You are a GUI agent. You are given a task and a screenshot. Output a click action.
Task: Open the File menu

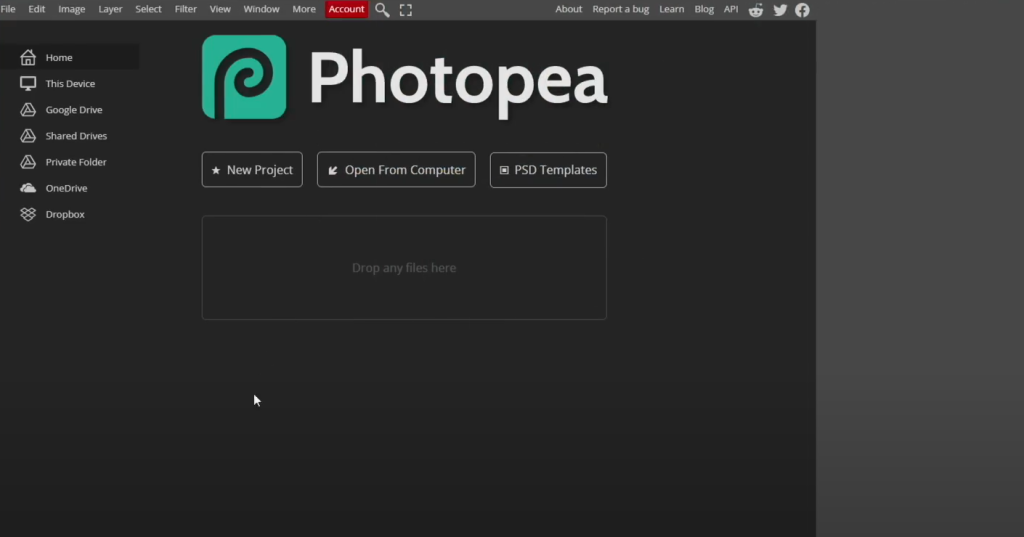click(x=8, y=9)
